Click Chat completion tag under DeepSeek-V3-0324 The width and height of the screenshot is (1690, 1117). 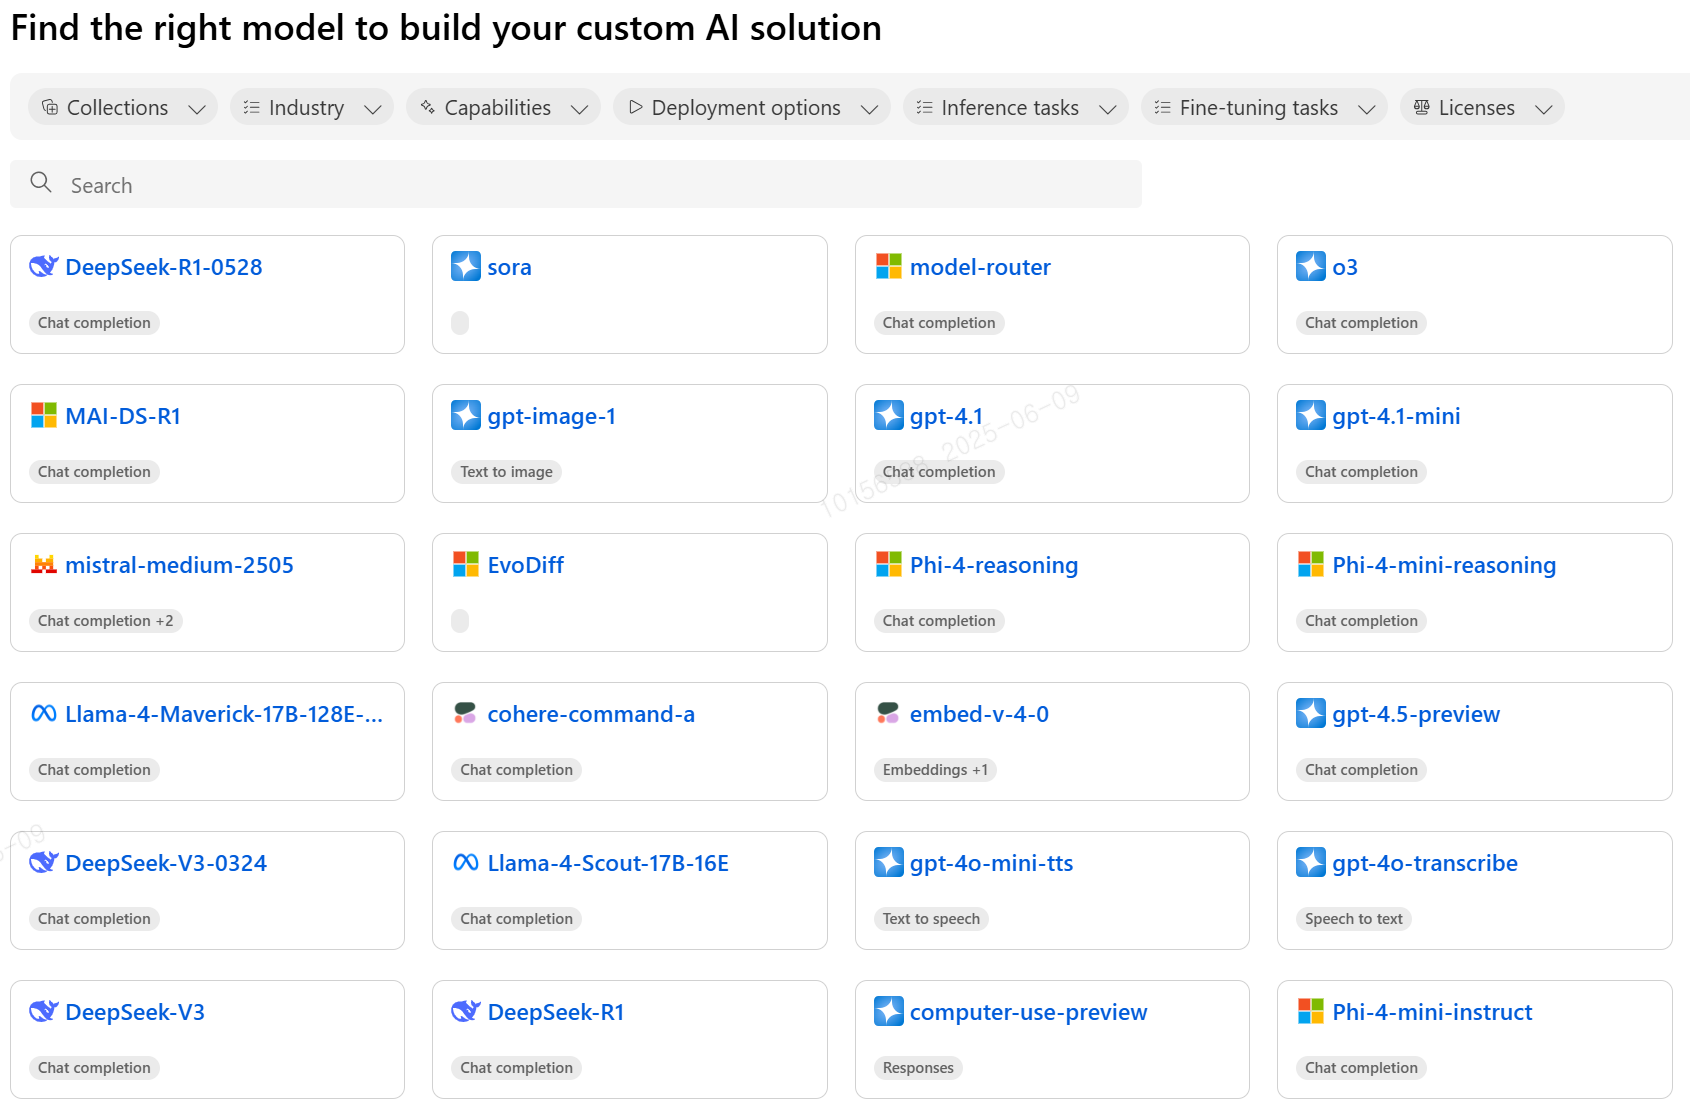pos(94,918)
